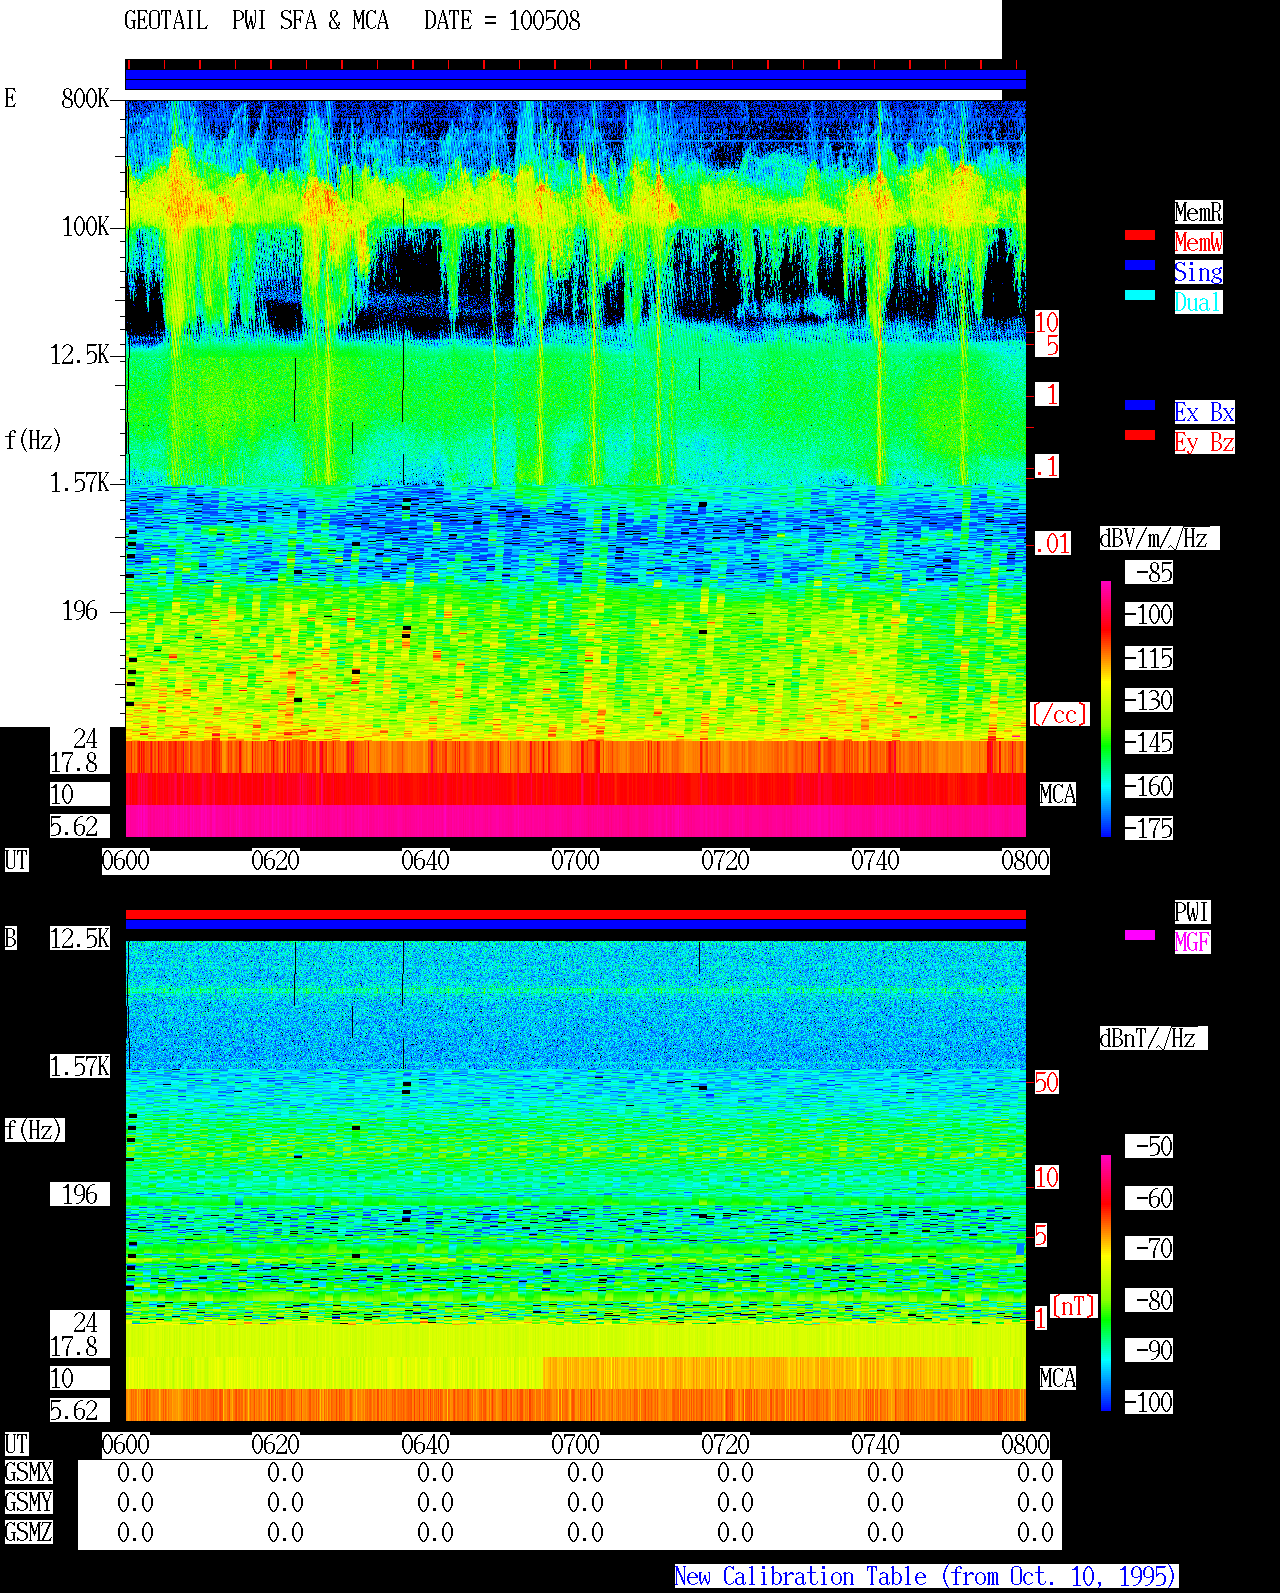
Task: Click the 800K frequency axis label
Action: (85, 99)
